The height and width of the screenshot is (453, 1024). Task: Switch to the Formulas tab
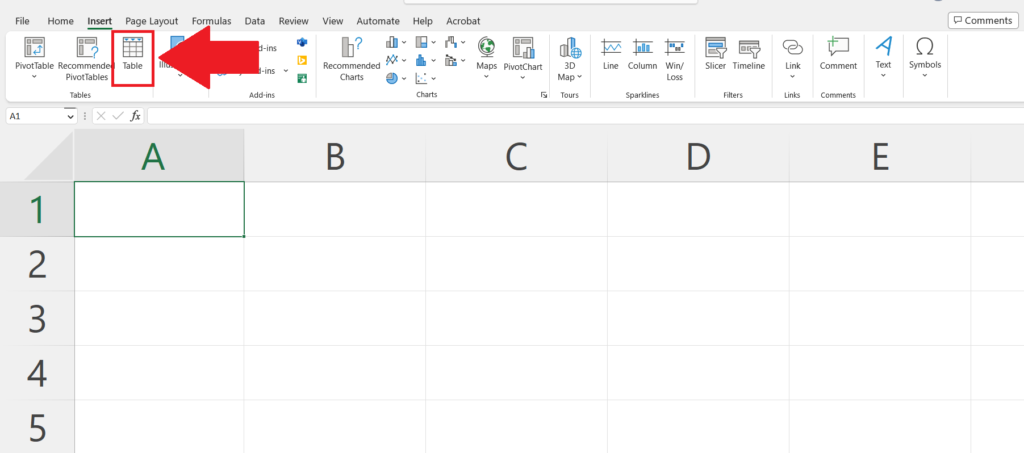211,20
